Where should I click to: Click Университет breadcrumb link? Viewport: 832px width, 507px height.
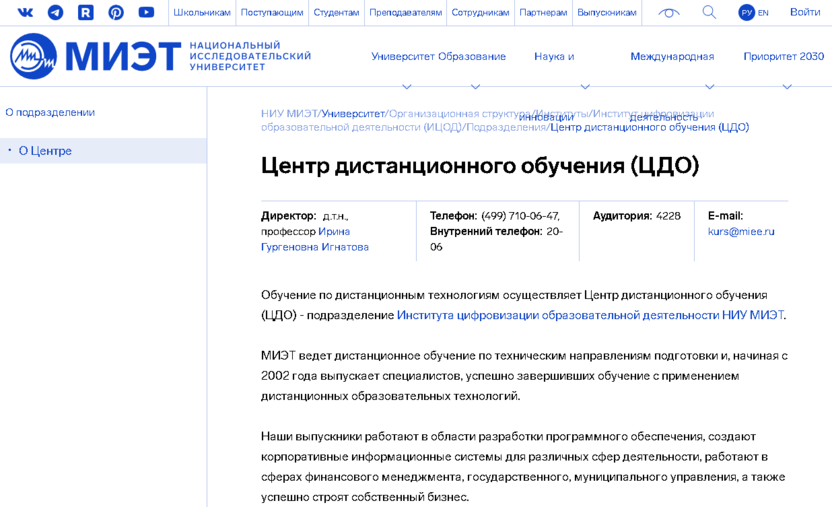pyautogui.click(x=353, y=113)
